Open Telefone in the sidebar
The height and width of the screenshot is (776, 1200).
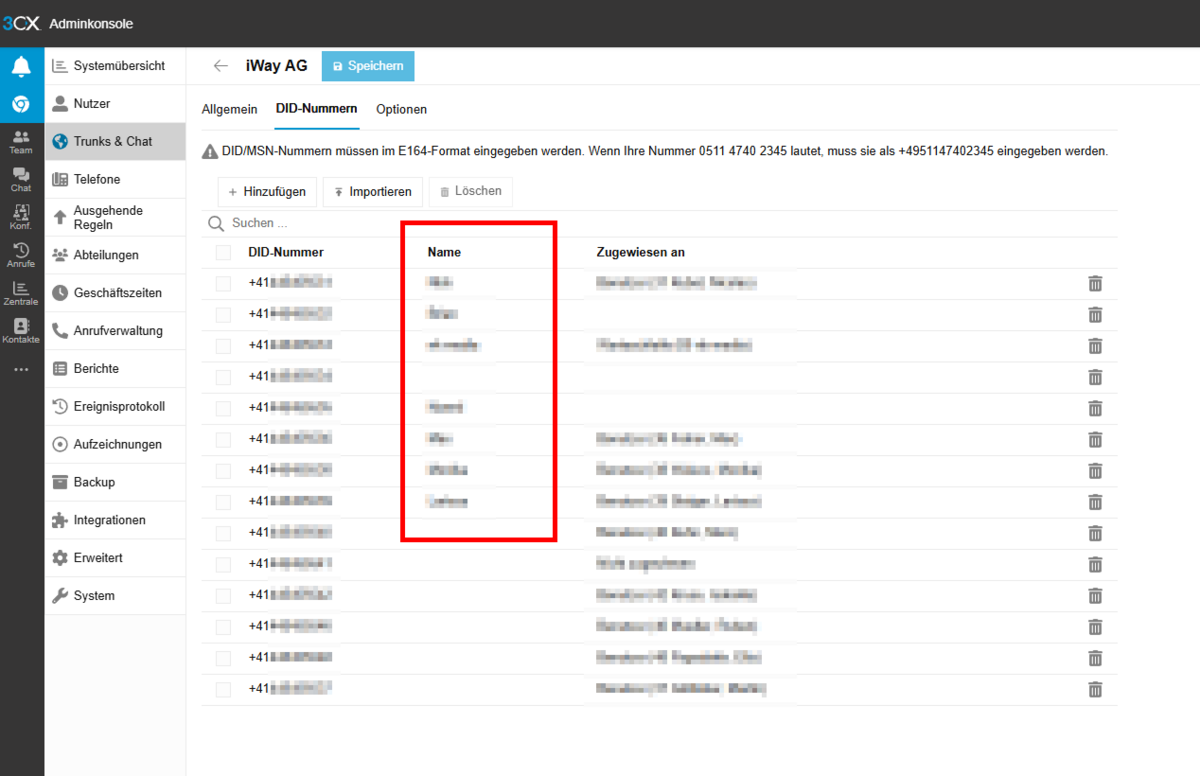point(115,180)
